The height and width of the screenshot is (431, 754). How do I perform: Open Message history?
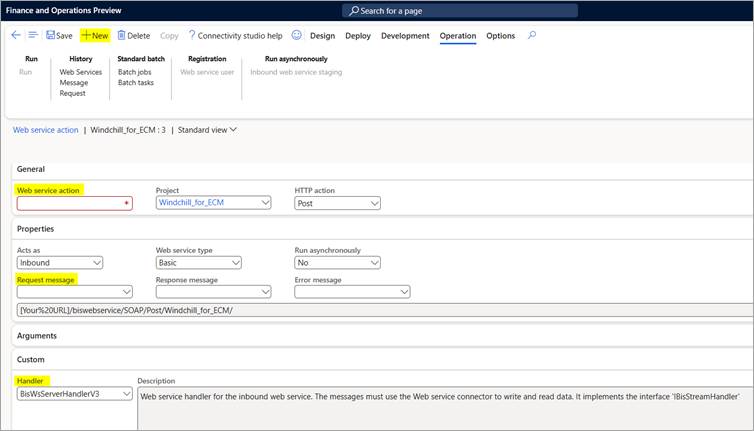74,83
